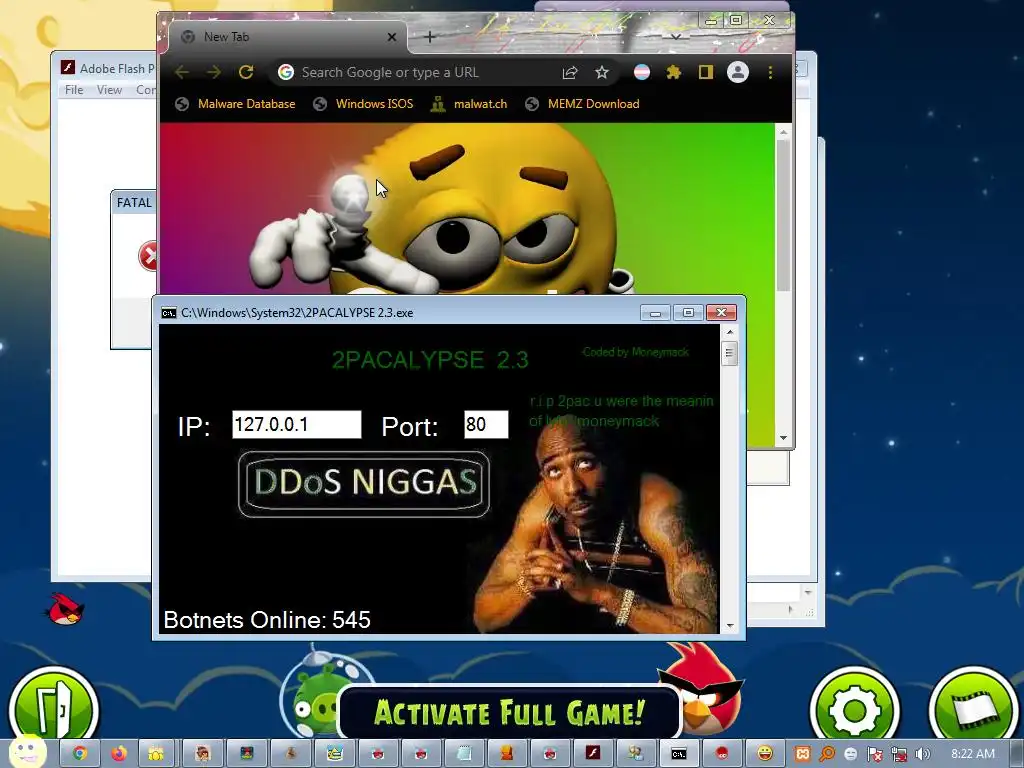Open Chrome's three-dot menu
Viewport: 1024px width, 768px height.
(x=771, y=72)
